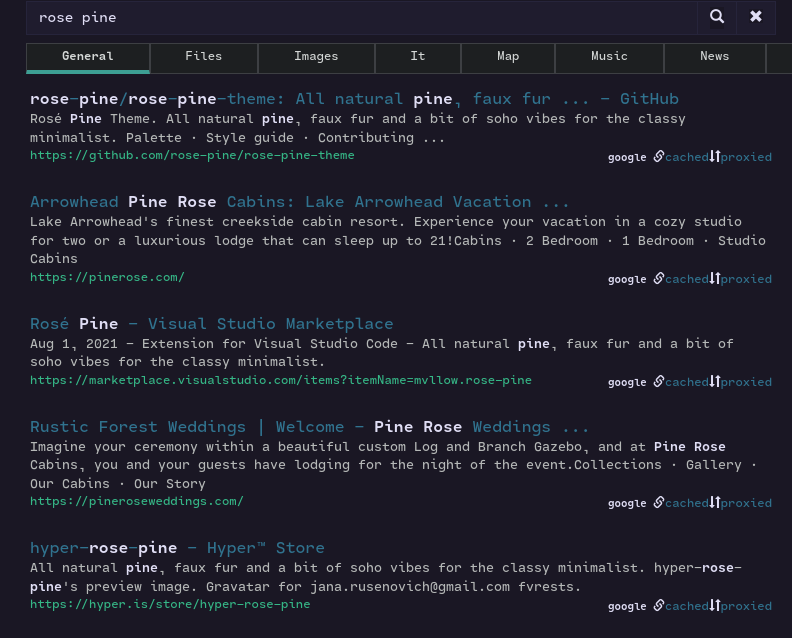This screenshot has width=792, height=638.
Task: Open cached link for the Visual Studio Marketplace result
Action: tap(686, 382)
